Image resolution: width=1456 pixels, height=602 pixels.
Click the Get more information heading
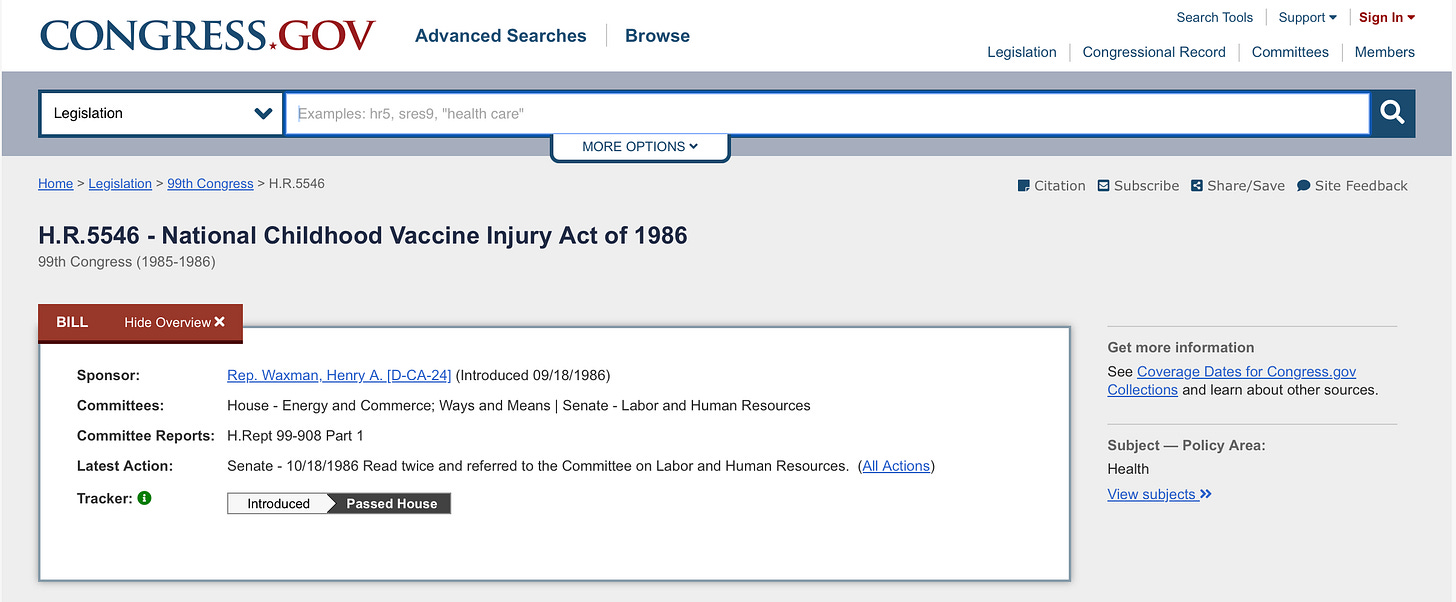1180,347
